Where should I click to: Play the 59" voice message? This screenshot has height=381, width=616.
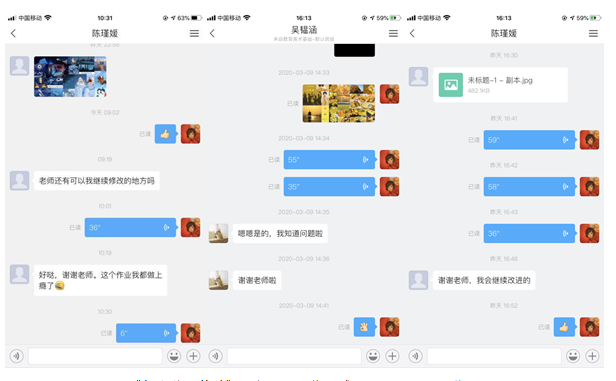pos(530,140)
